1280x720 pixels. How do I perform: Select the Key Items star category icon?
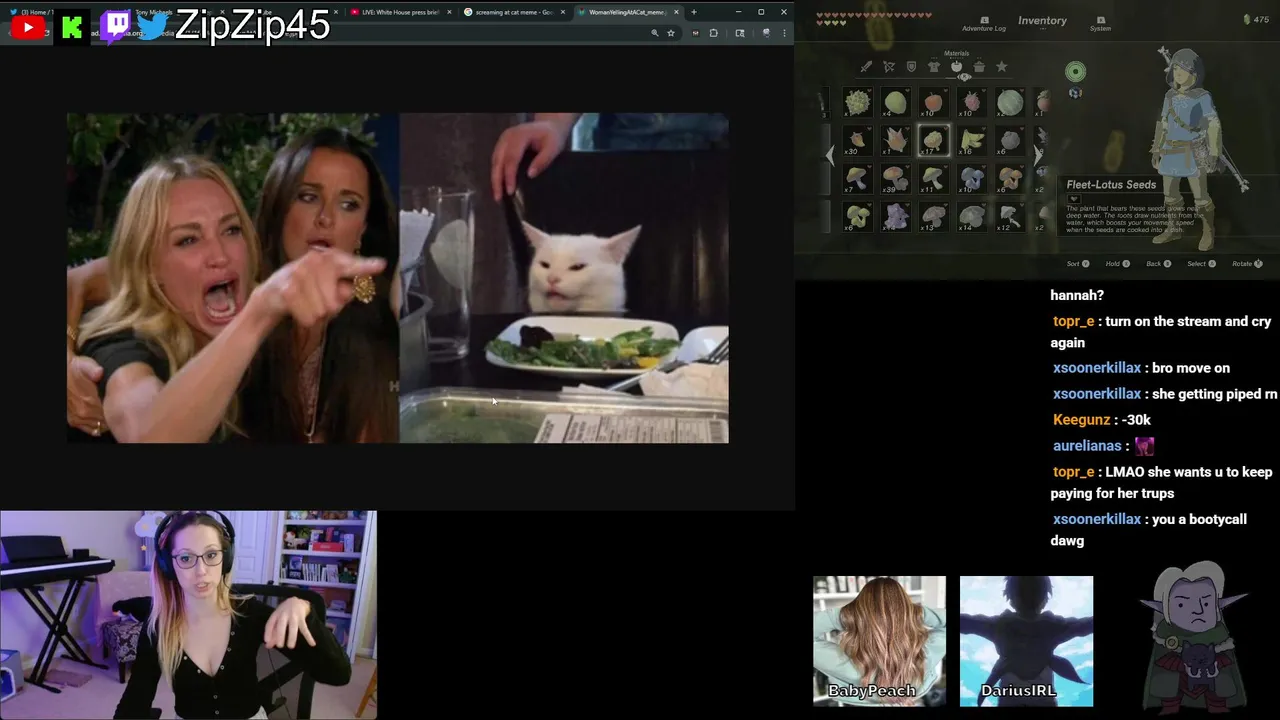point(1002,67)
